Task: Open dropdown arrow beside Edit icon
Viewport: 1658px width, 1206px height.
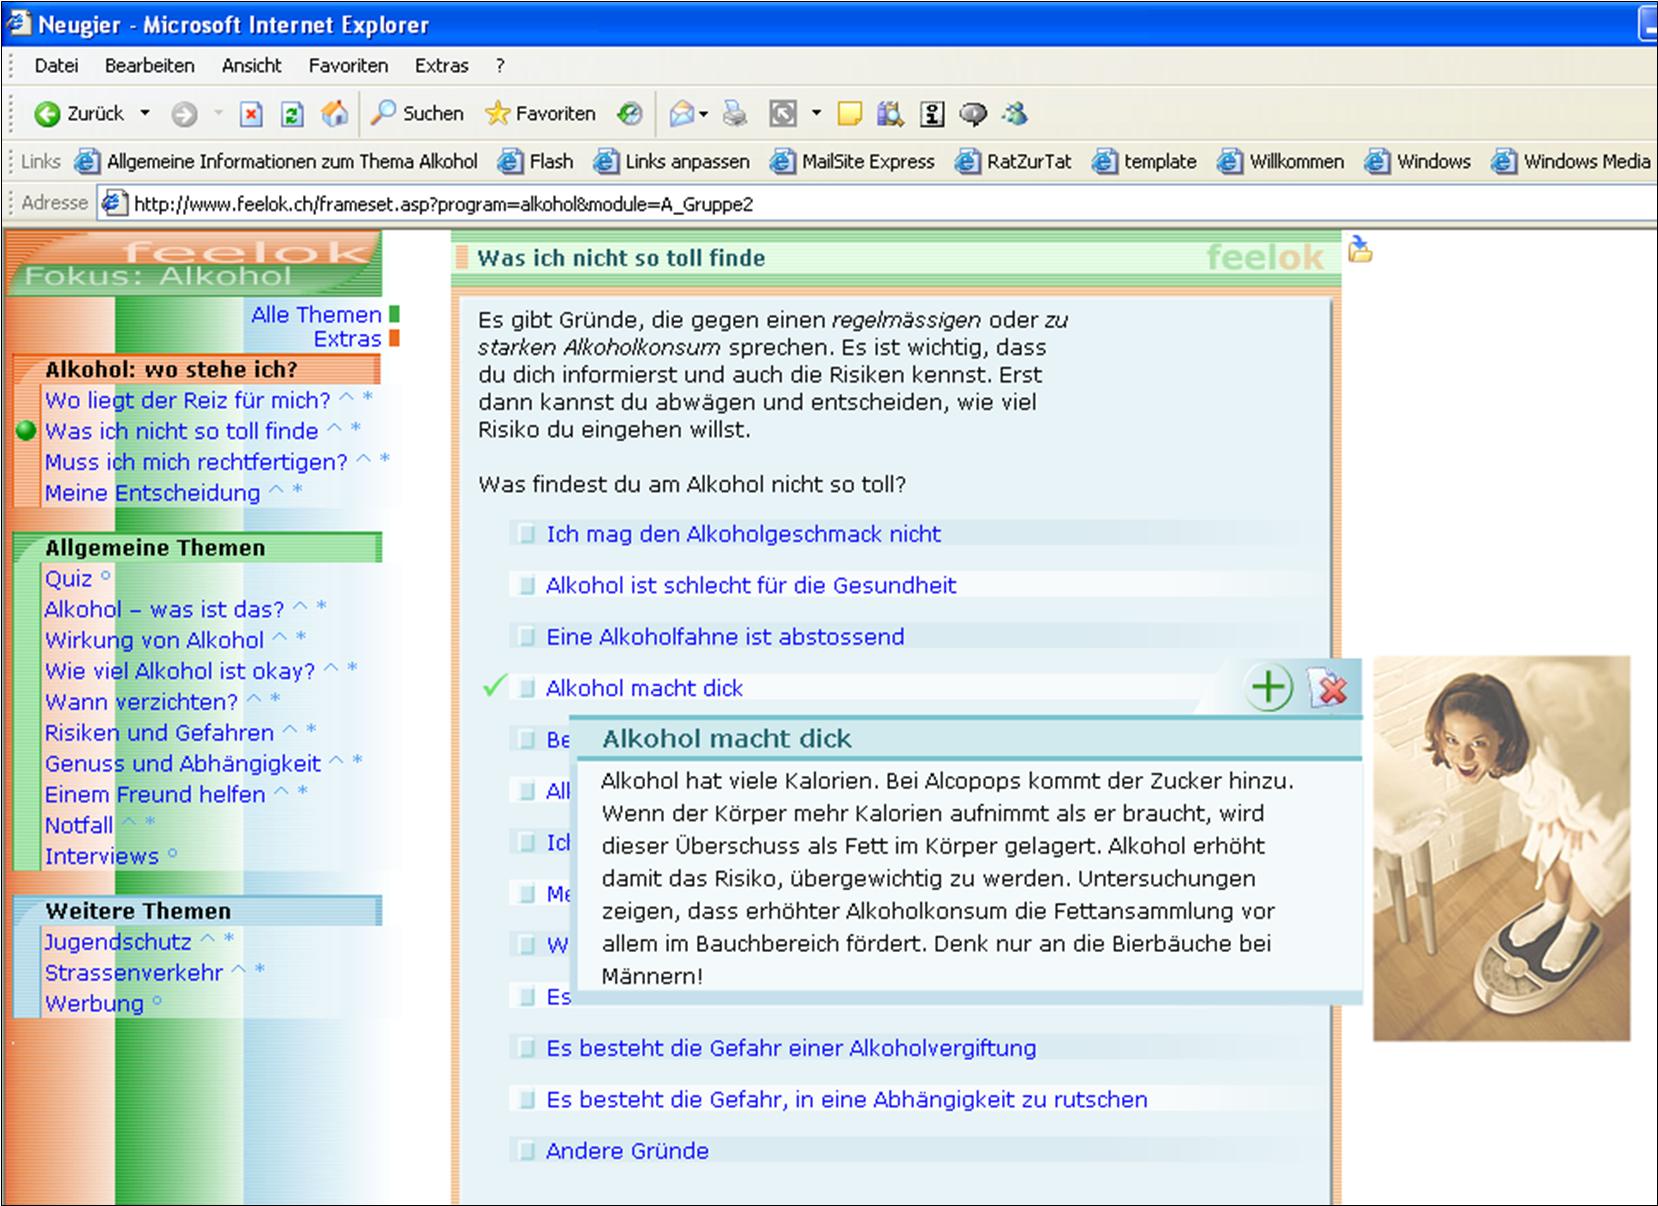Action: [x=816, y=113]
